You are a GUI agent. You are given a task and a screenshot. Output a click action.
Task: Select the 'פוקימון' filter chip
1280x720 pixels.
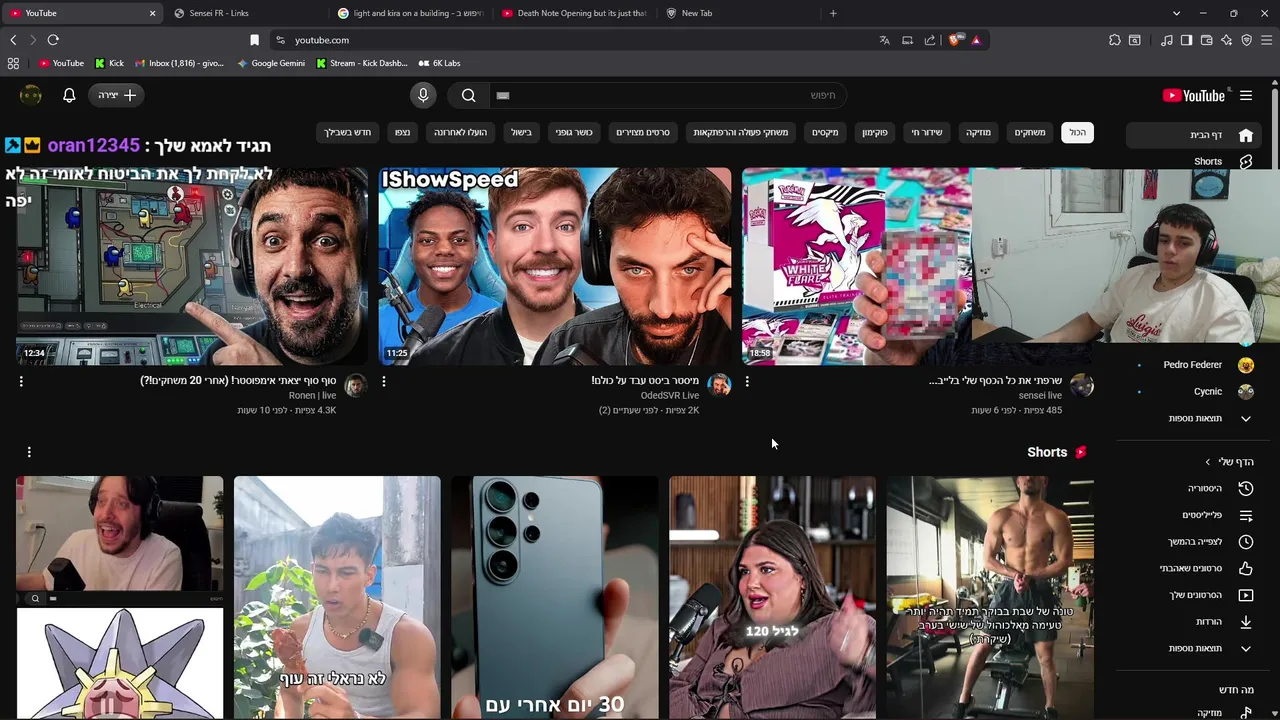click(875, 132)
